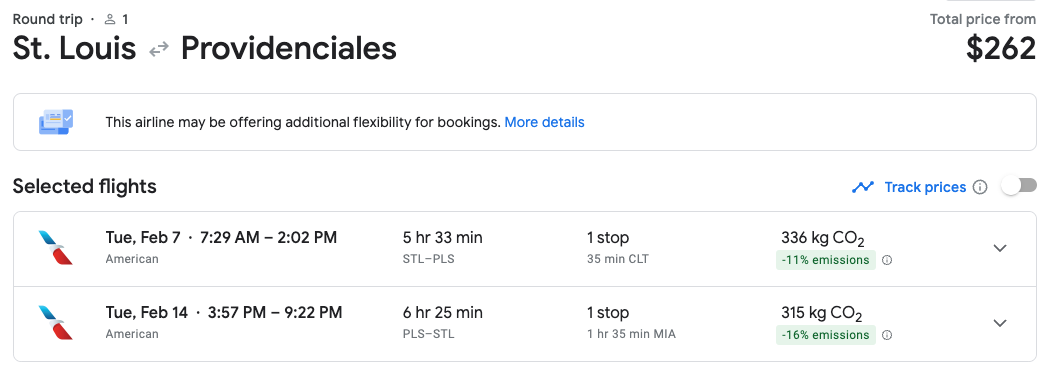Screen dimensions: 1048x369
Task: Open the More details link
Action: (x=545, y=122)
